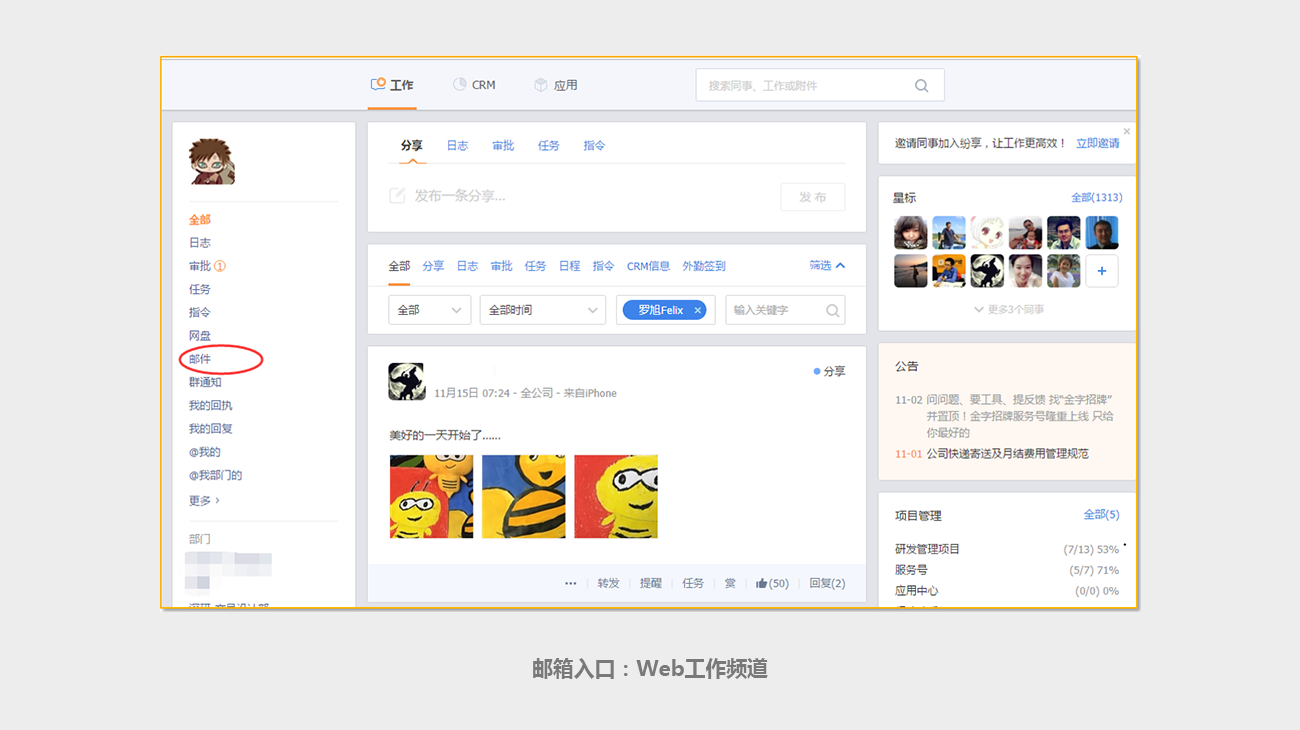The image size is (1300, 730).
Task: Collapse the 筛选 filter panel
Action: point(827,265)
